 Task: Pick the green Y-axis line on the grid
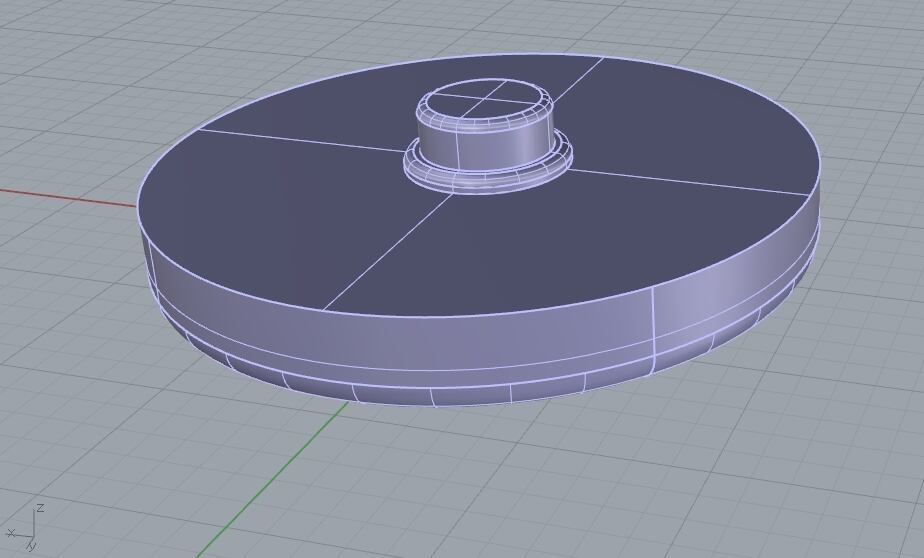272,479
